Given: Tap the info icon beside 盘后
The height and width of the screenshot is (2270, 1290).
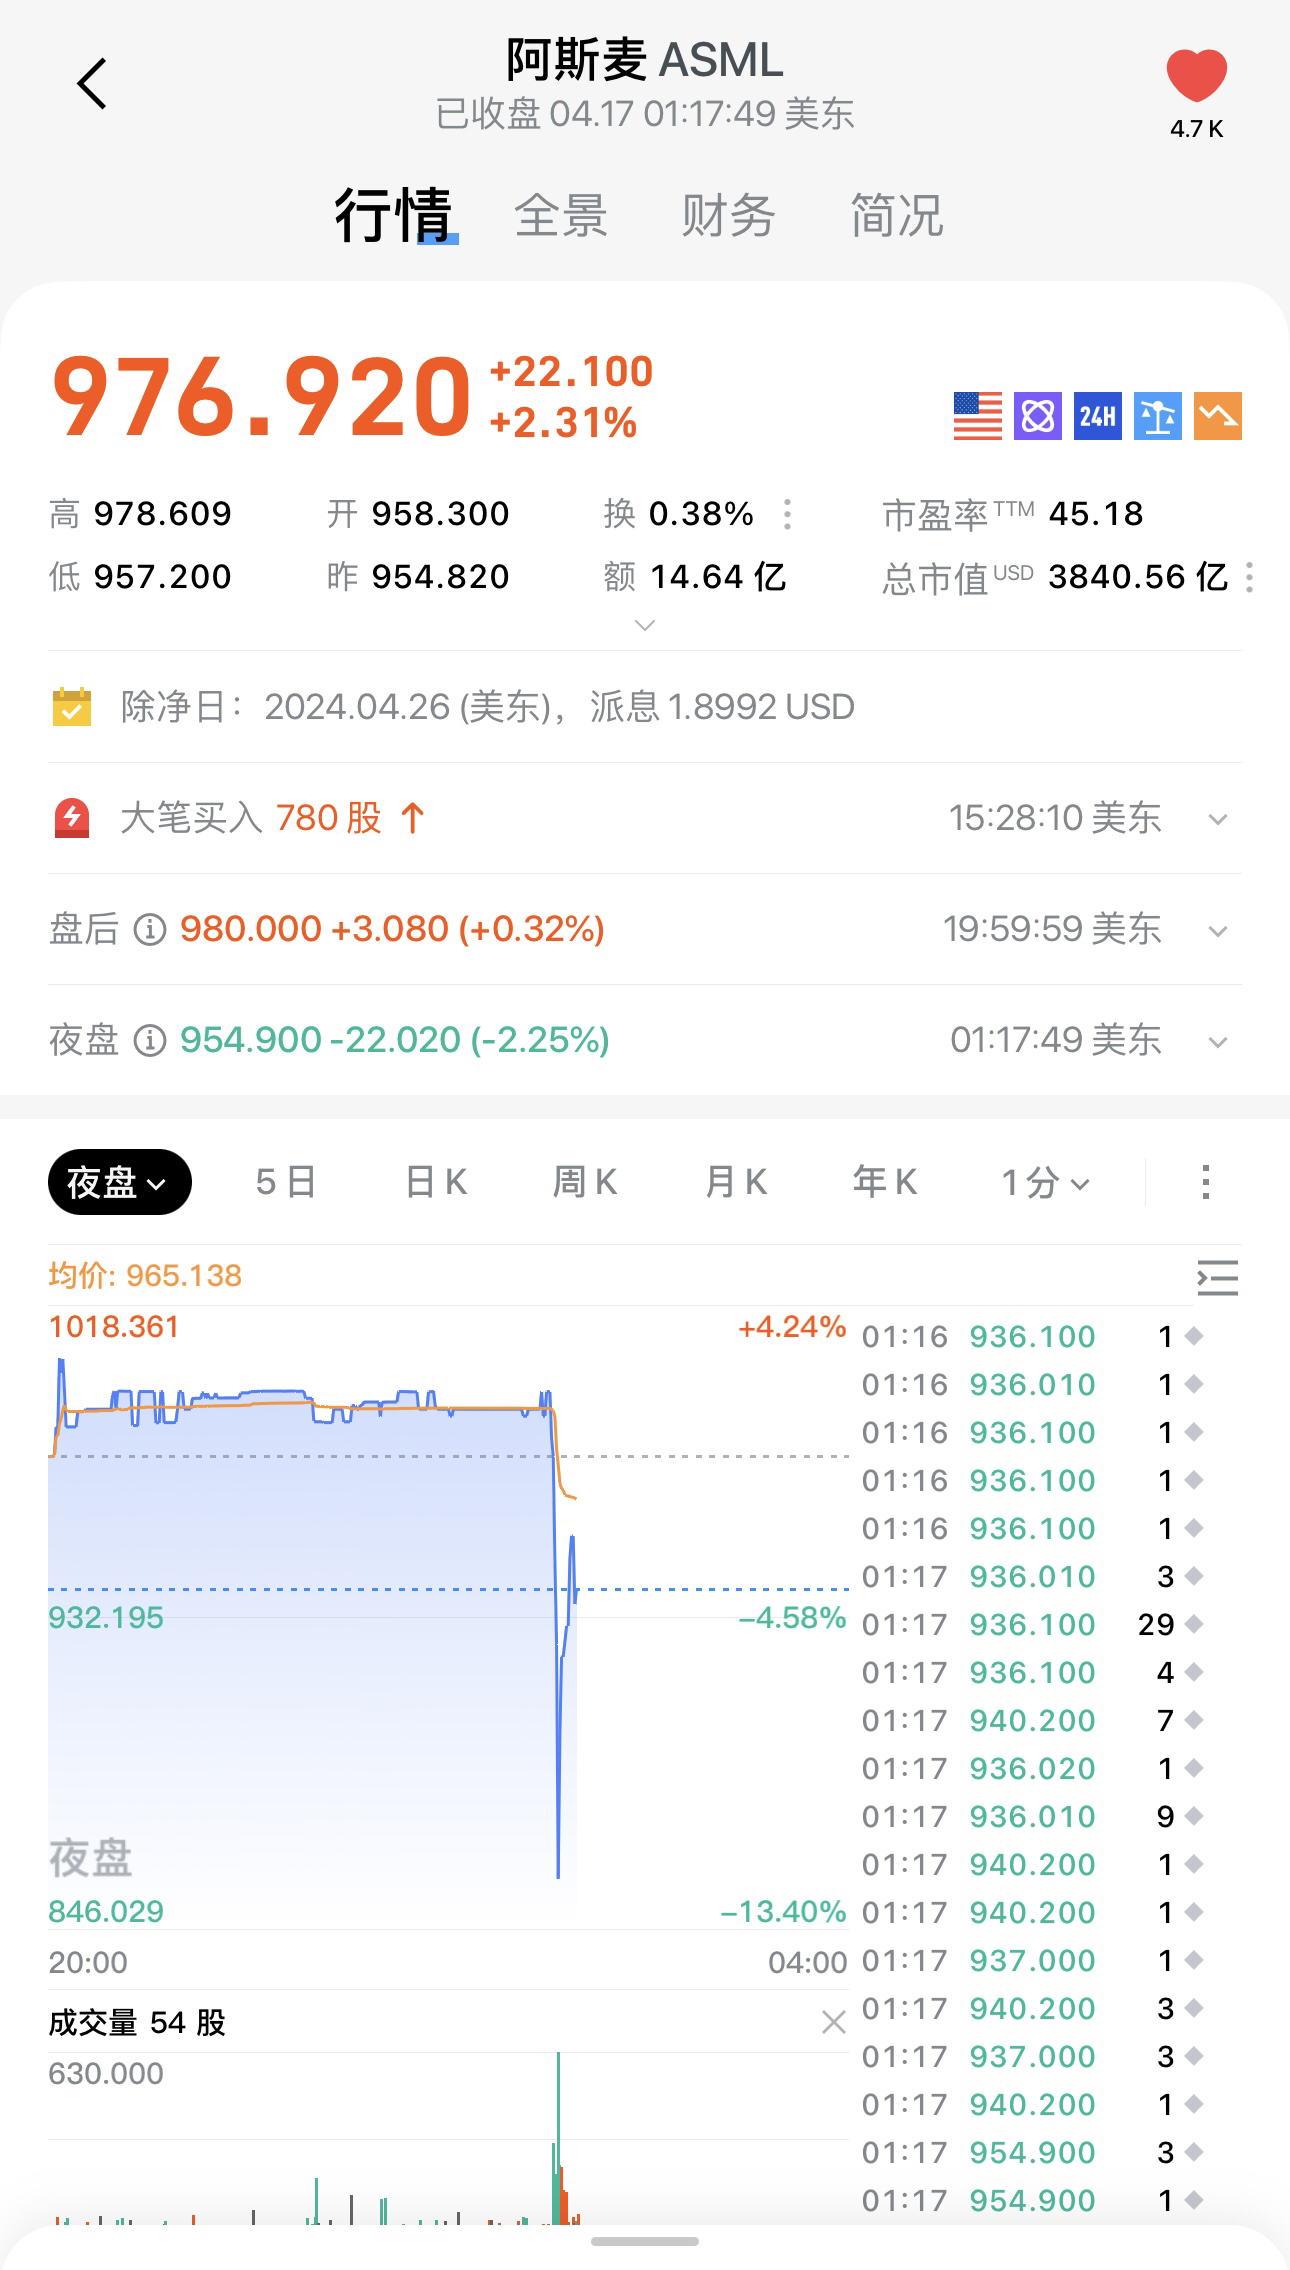Looking at the screenshot, I should click(x=150, y=930).
